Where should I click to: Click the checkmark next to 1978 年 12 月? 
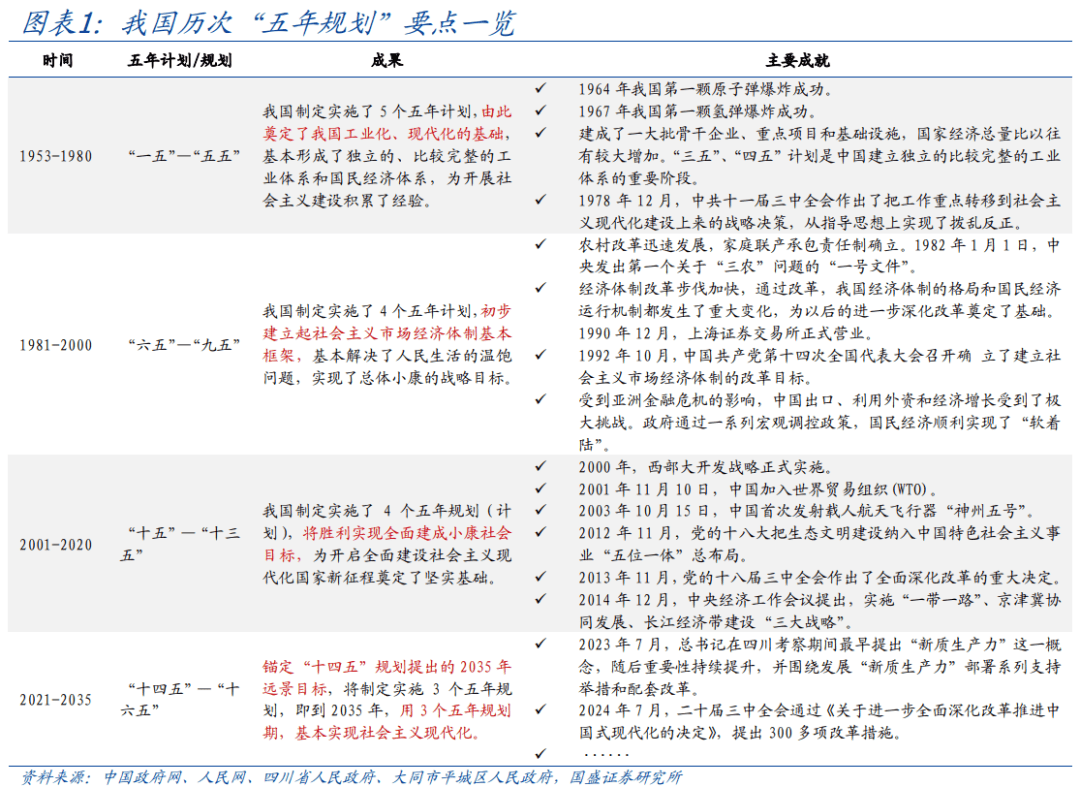tap(540, 200)
